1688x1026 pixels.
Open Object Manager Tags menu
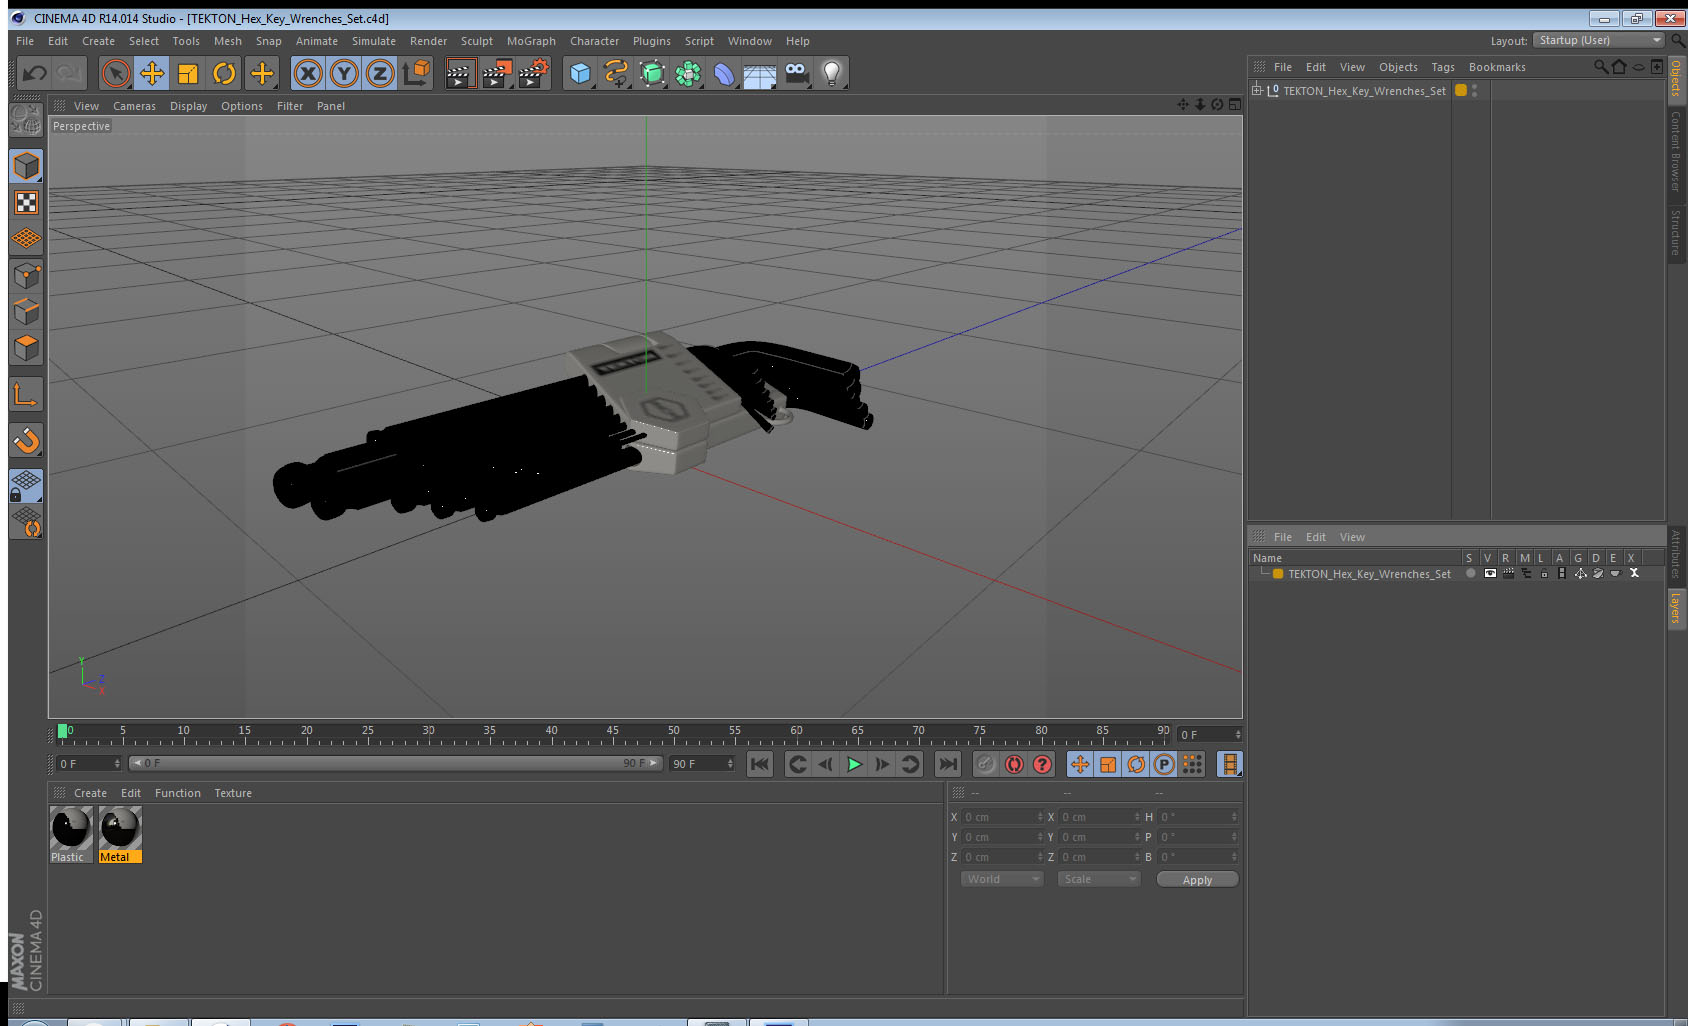pos(1443,67)
